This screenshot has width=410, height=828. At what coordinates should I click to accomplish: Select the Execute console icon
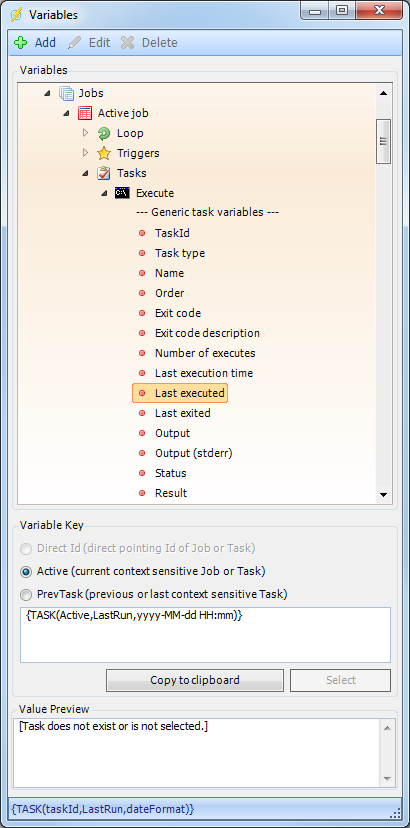tap(123, 193)
